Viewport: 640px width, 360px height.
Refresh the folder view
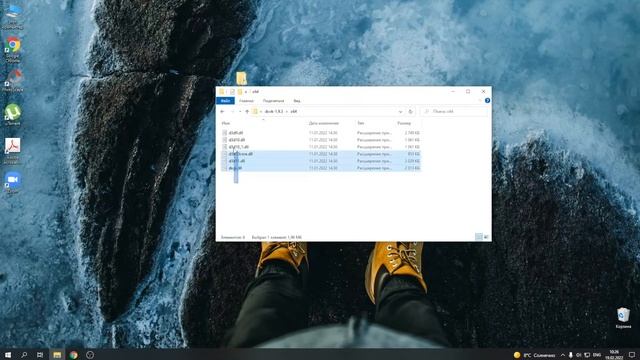(x=411, y=111)
